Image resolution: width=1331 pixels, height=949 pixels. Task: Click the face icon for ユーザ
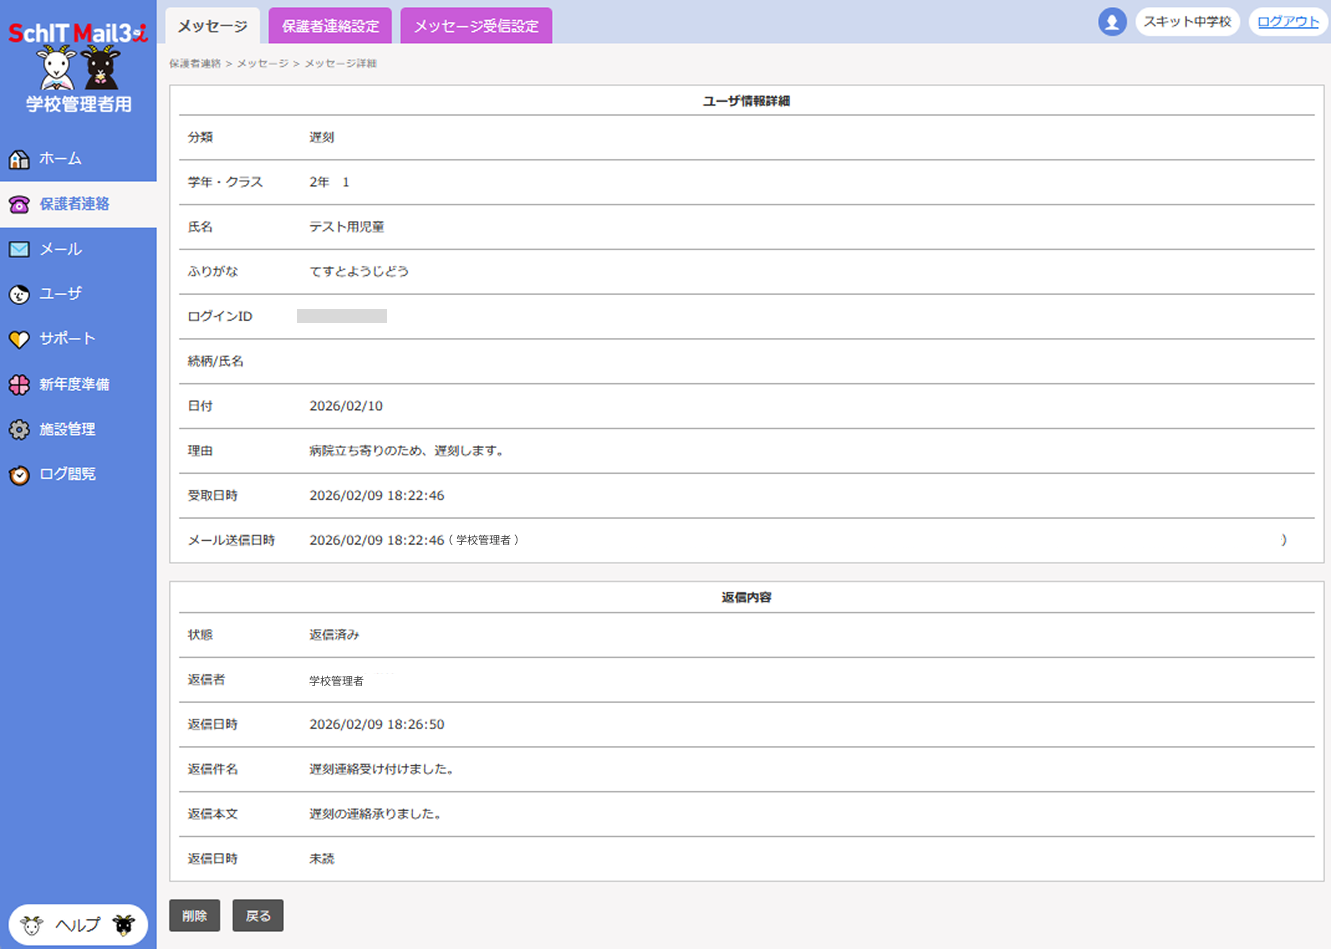pos(19,294)
